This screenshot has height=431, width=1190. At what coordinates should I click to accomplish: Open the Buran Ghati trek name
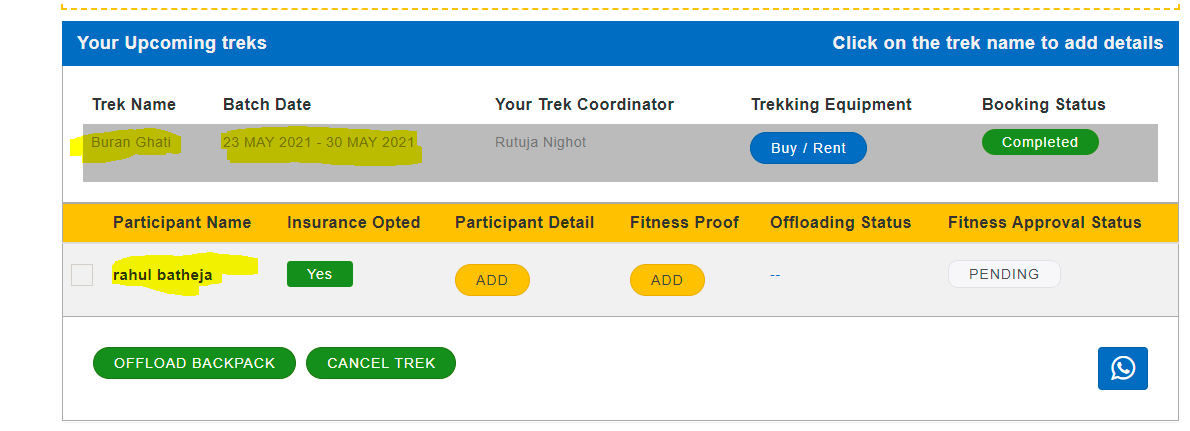tap(131, 142)
